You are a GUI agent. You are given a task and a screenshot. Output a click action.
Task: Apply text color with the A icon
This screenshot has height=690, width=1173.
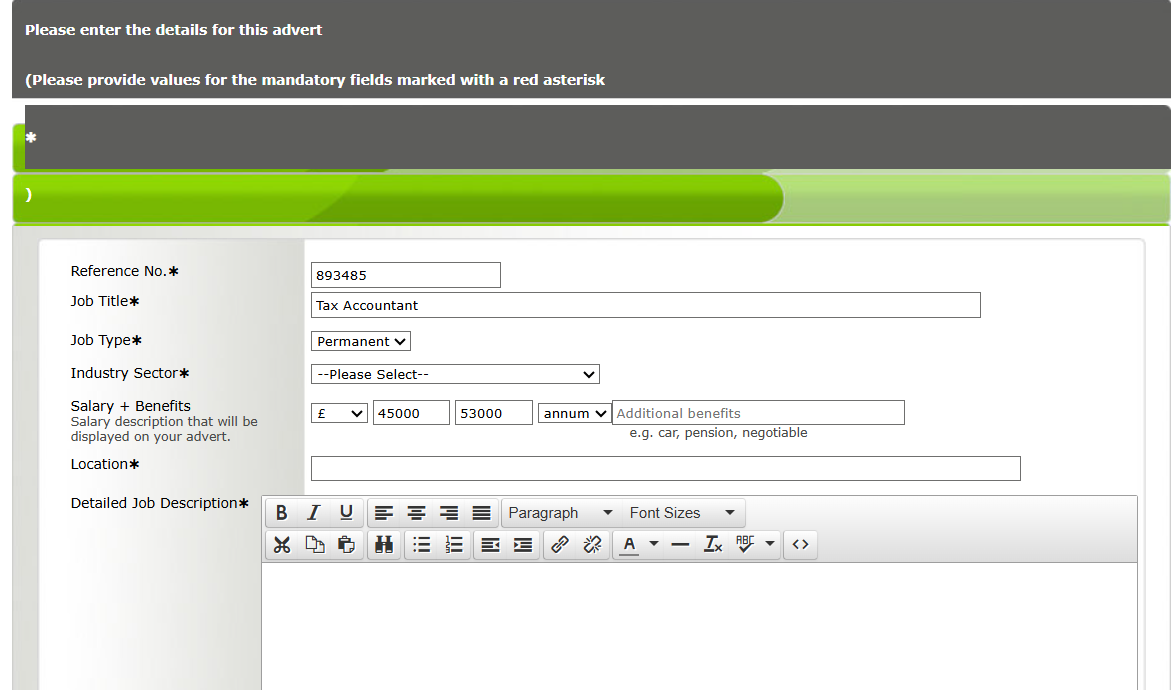[x=629, y=545]
